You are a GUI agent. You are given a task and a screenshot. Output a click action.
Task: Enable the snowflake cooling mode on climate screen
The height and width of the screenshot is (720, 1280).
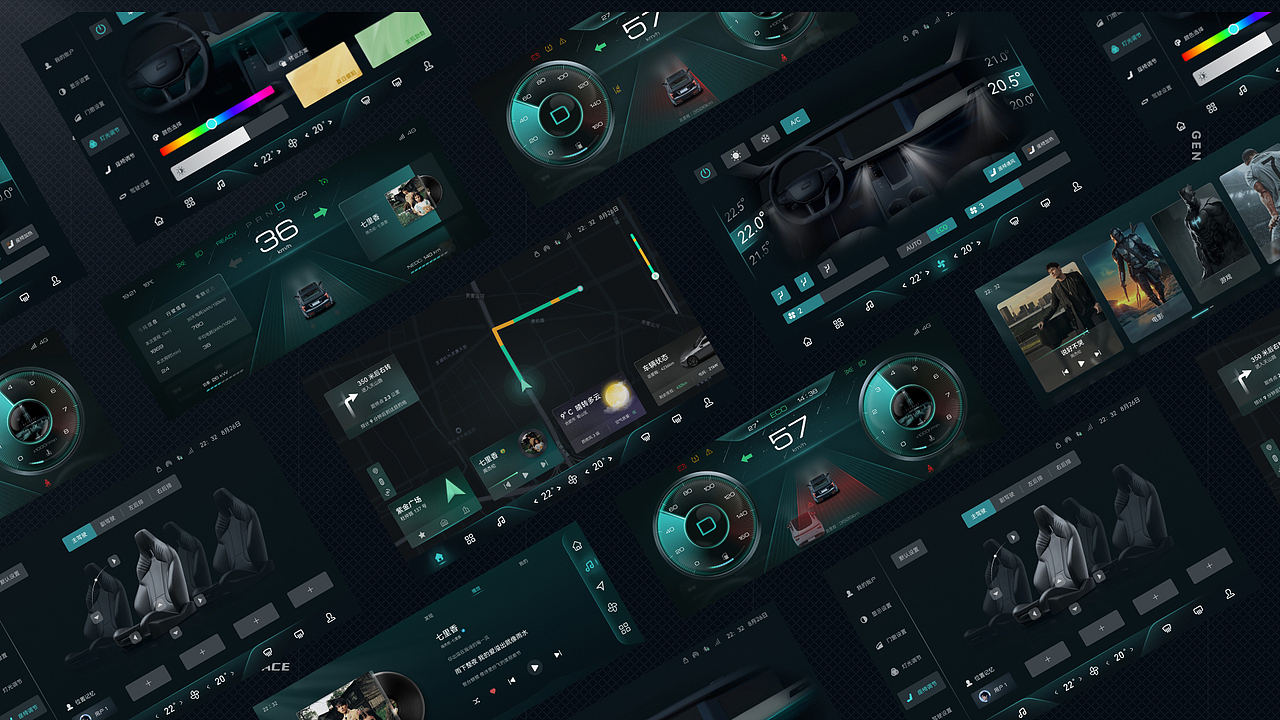(766, 137)
